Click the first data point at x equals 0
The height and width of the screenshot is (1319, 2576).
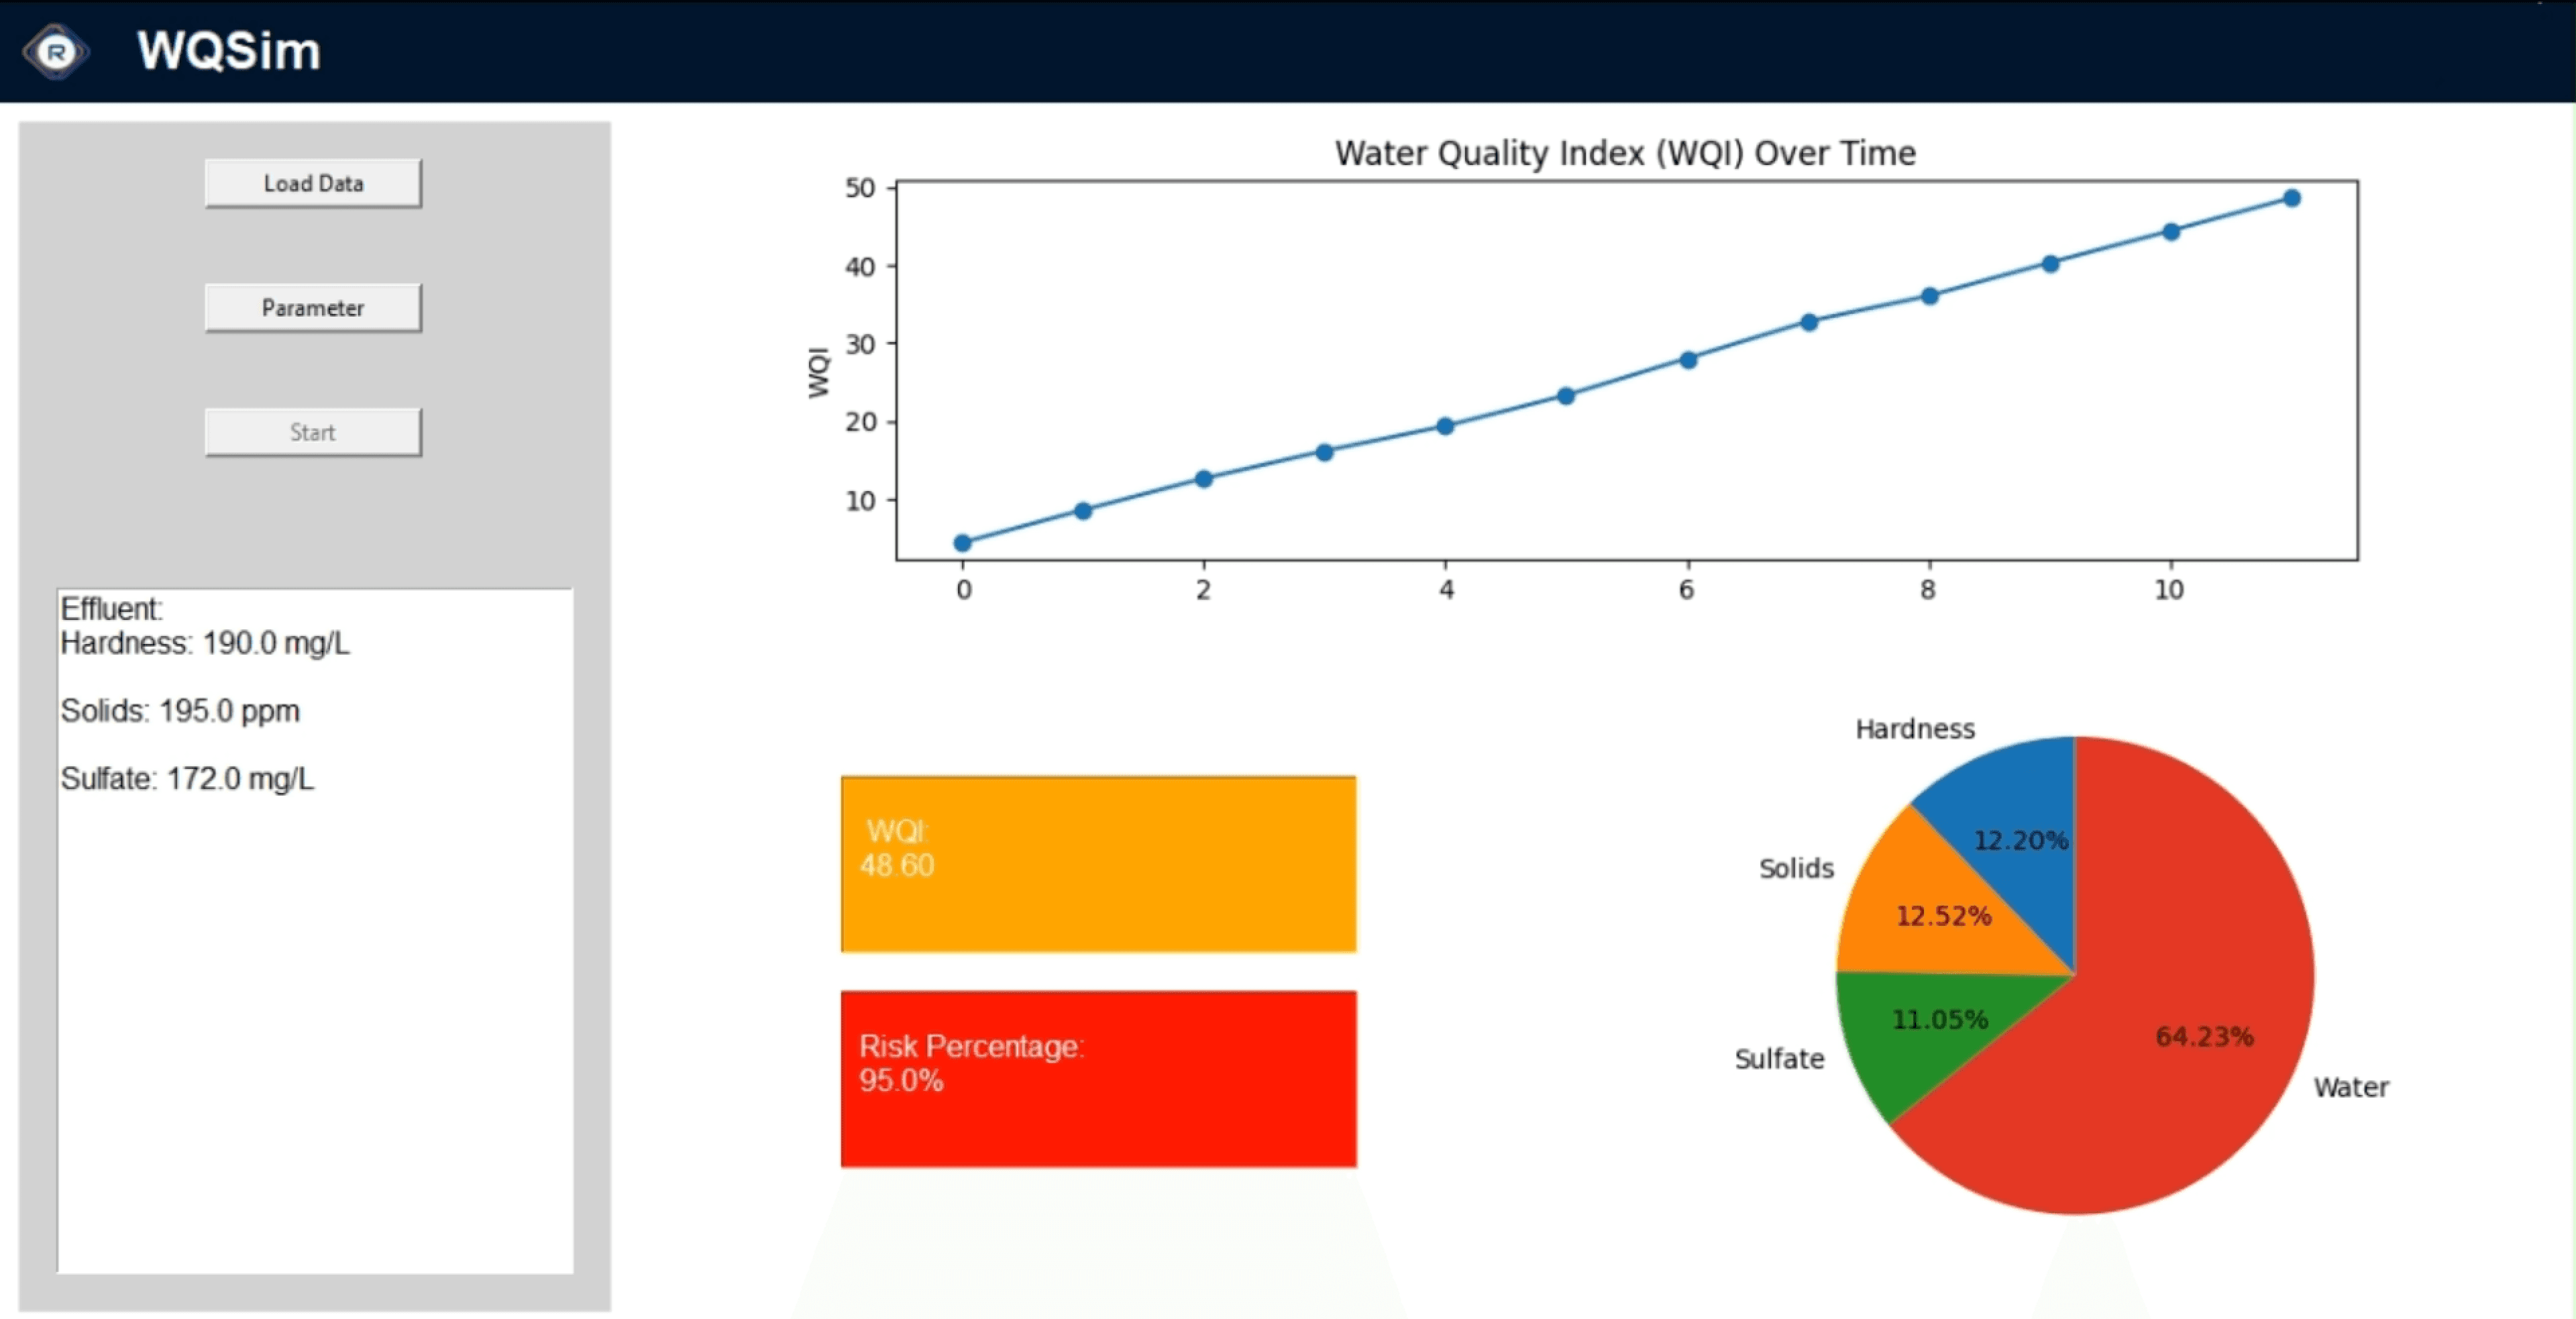tap(962, 543)
